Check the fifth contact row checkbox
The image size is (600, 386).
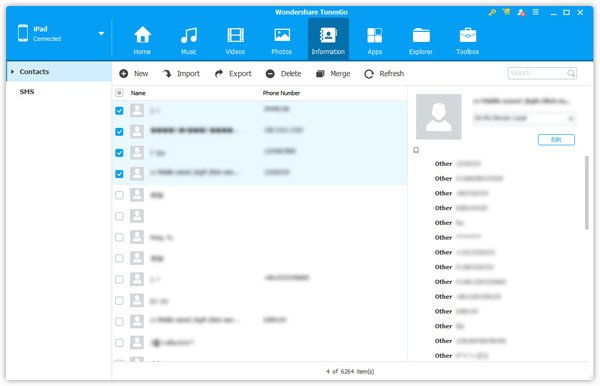119,195
